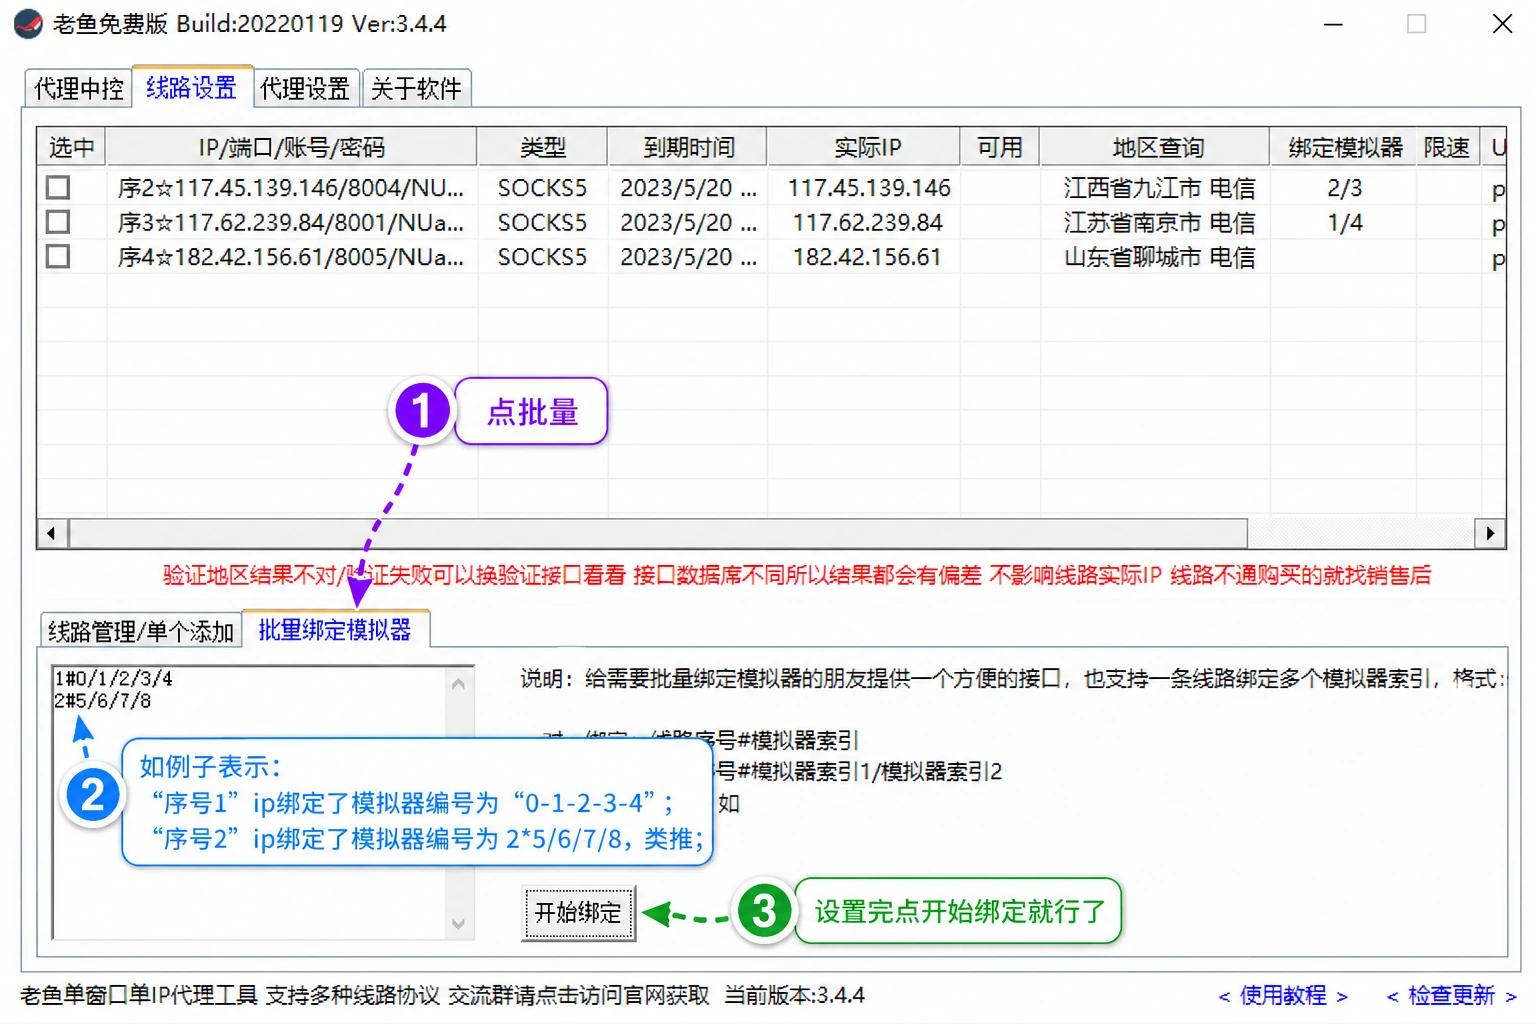This screenshot has width=1536, height=1024.
Task: Click the table's horizontal scrollbar thumb
Action: pyautogui.click(x=658, y=533)
